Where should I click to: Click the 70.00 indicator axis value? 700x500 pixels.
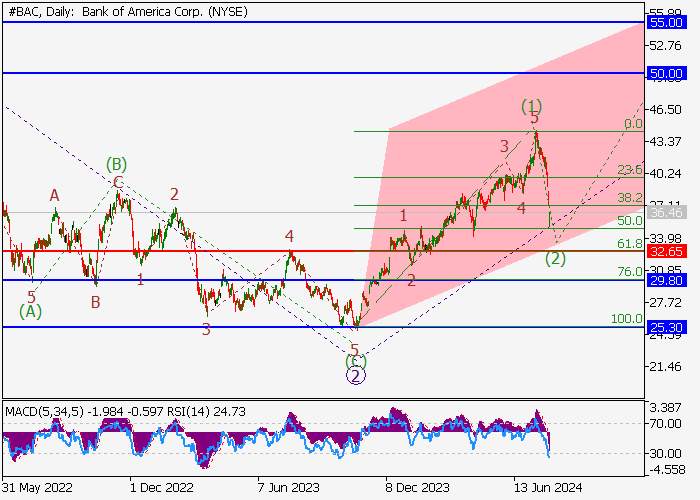point(666,423)
